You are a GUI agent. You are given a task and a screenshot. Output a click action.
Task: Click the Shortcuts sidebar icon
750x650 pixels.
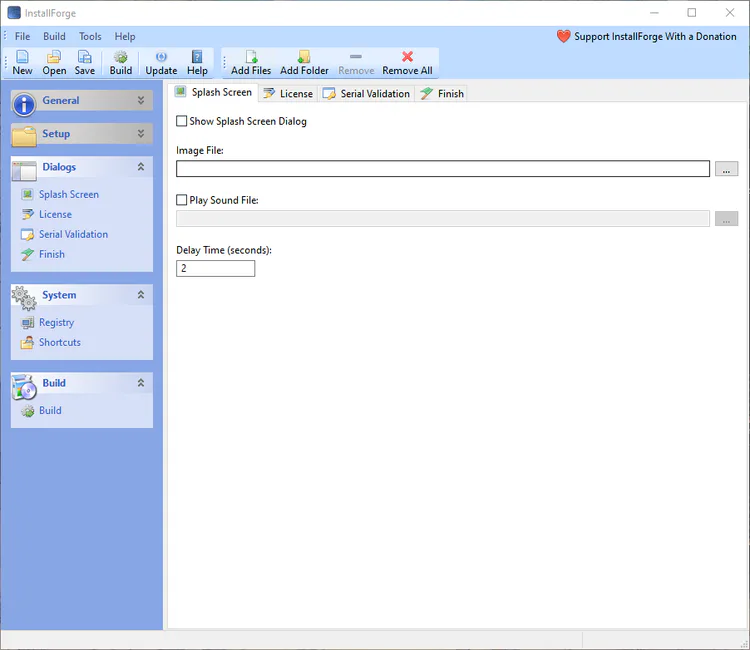point(27,342)
